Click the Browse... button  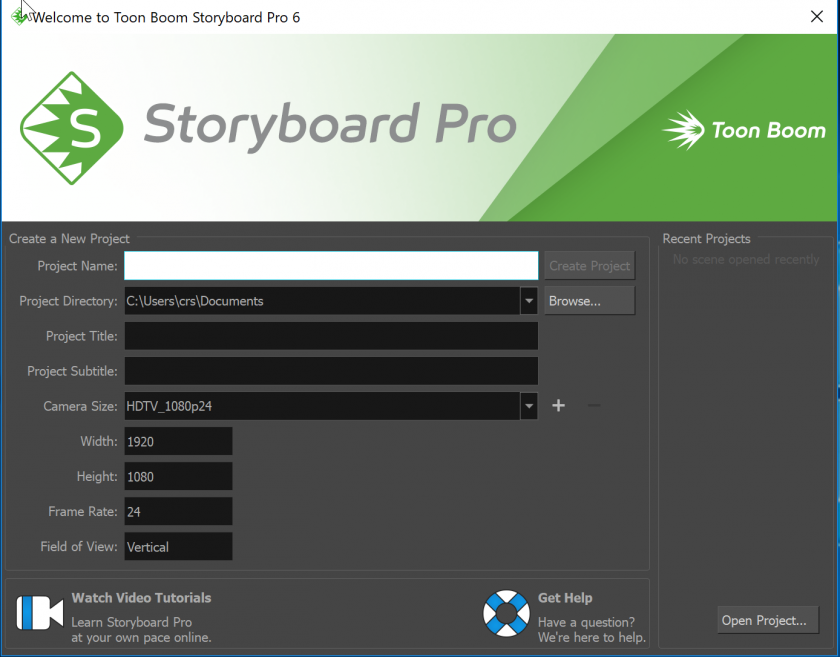tap(590, 301)
